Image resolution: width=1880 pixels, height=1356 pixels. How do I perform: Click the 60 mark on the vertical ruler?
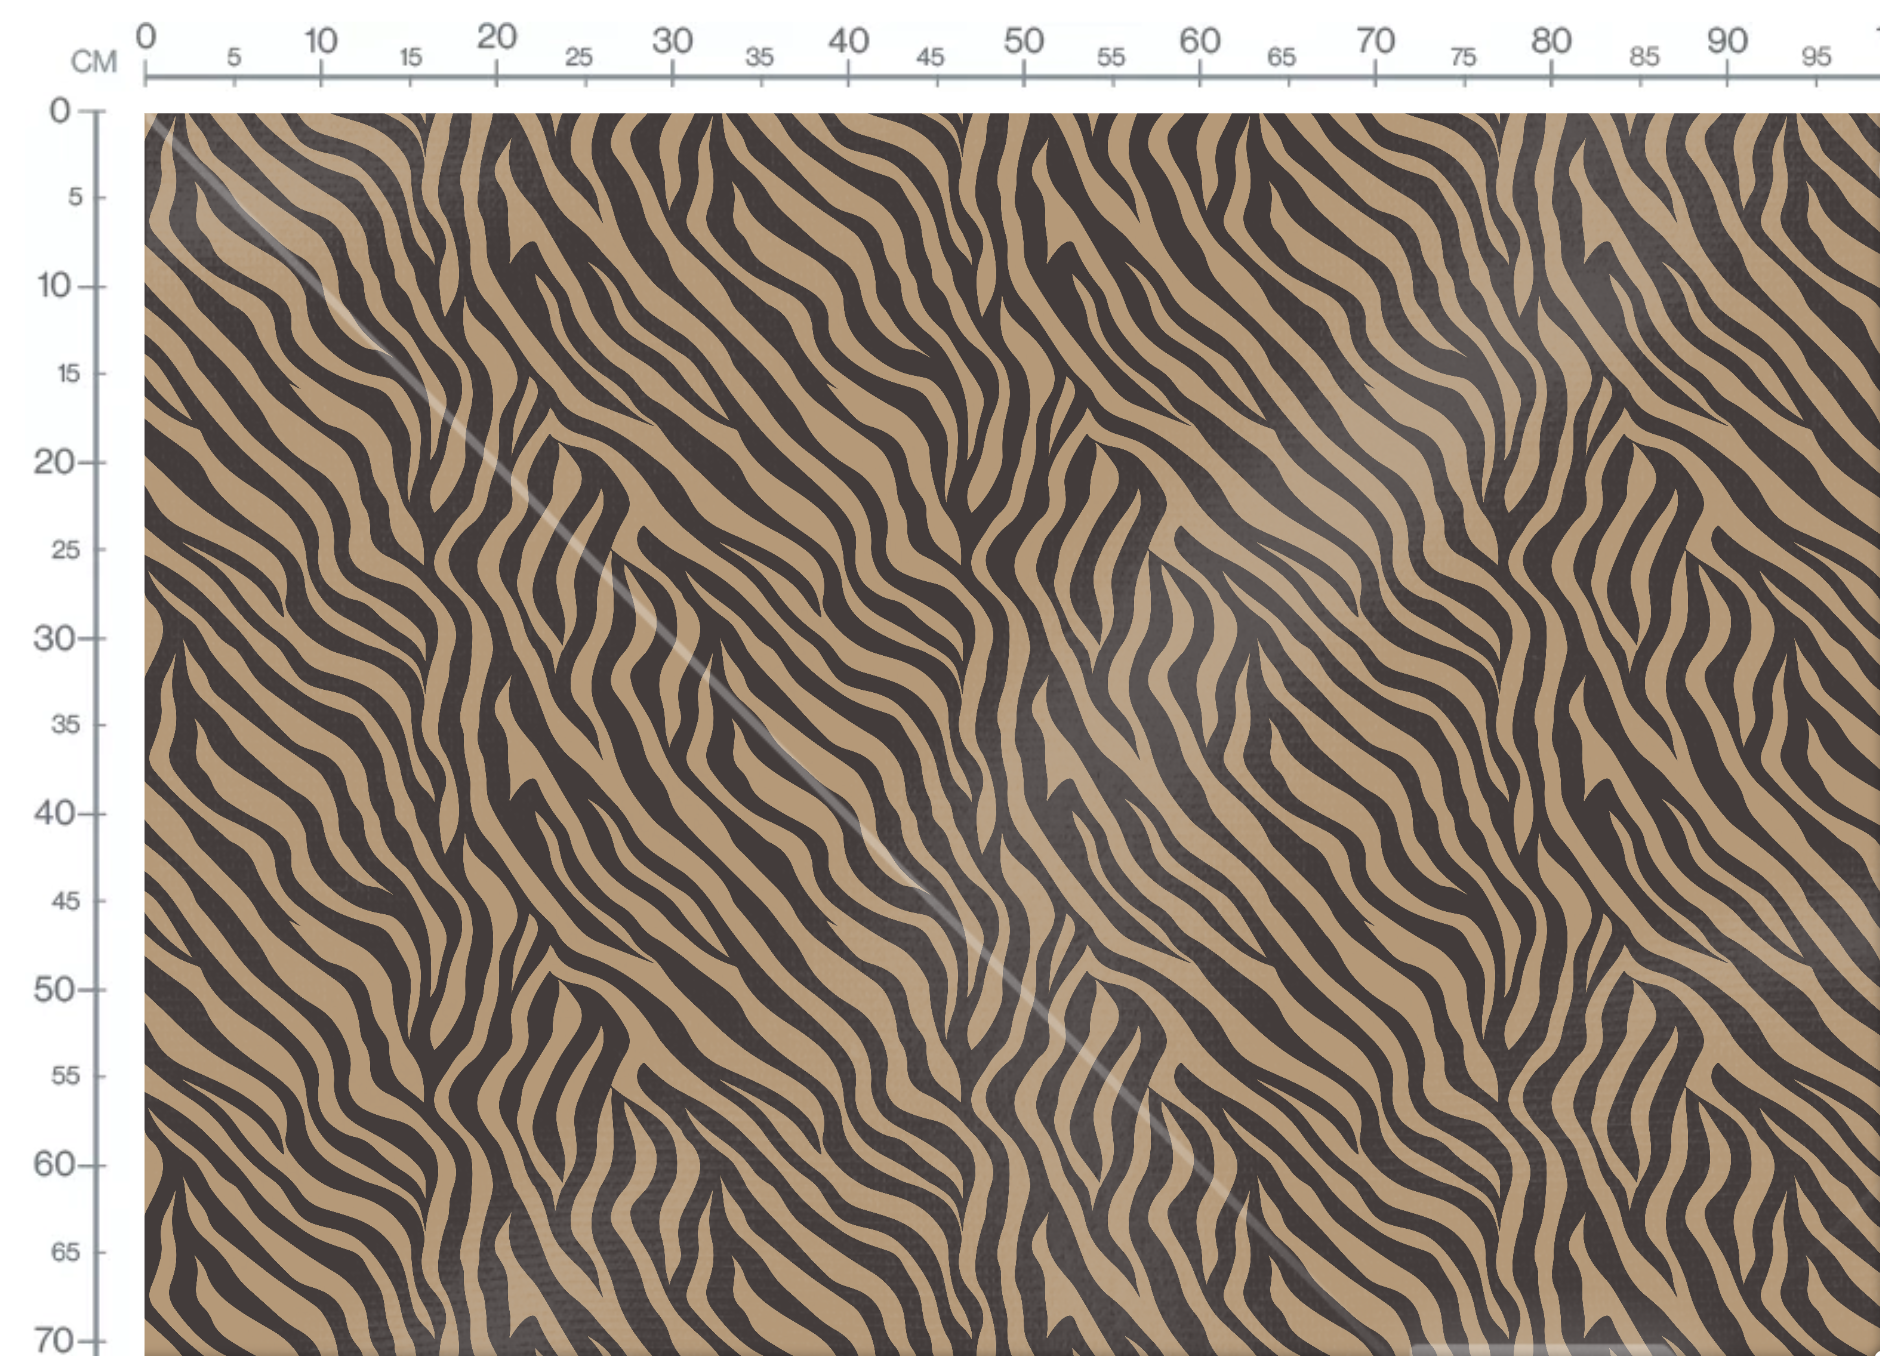pyautogui.click(x=55, y=1164)
